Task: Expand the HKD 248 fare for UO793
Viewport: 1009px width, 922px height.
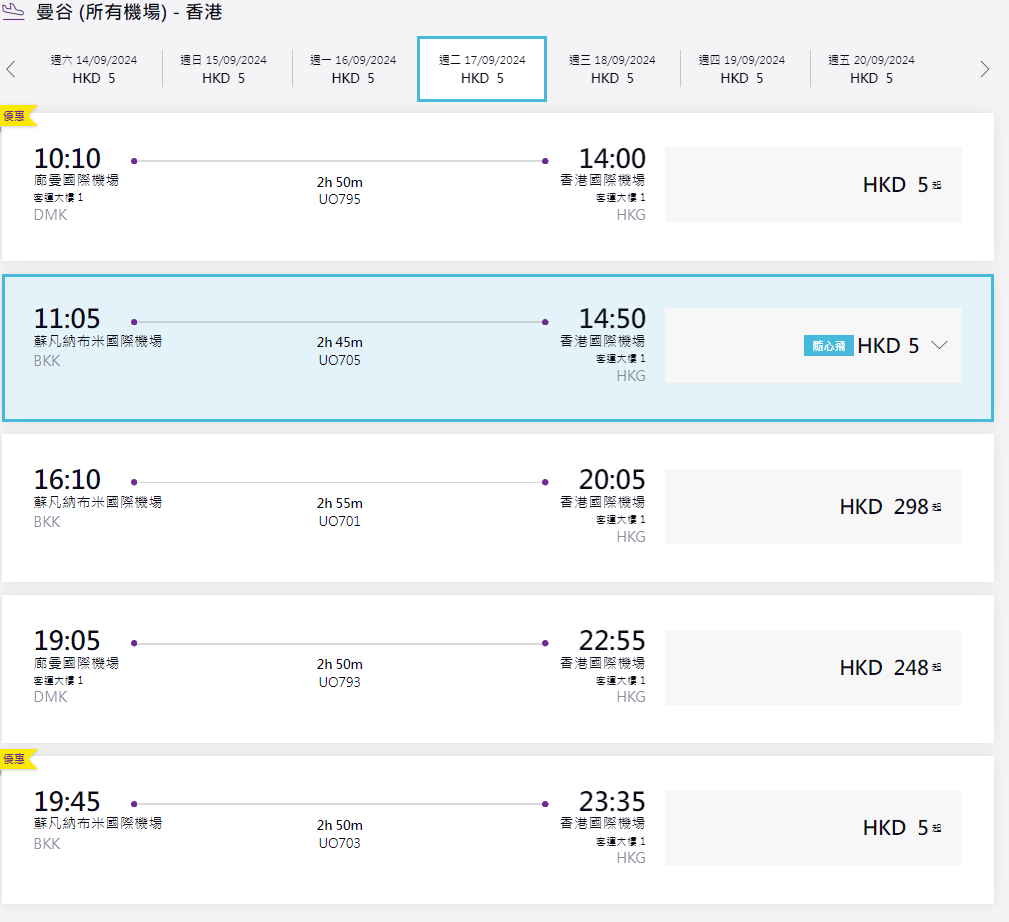Action: click(812, 667)
